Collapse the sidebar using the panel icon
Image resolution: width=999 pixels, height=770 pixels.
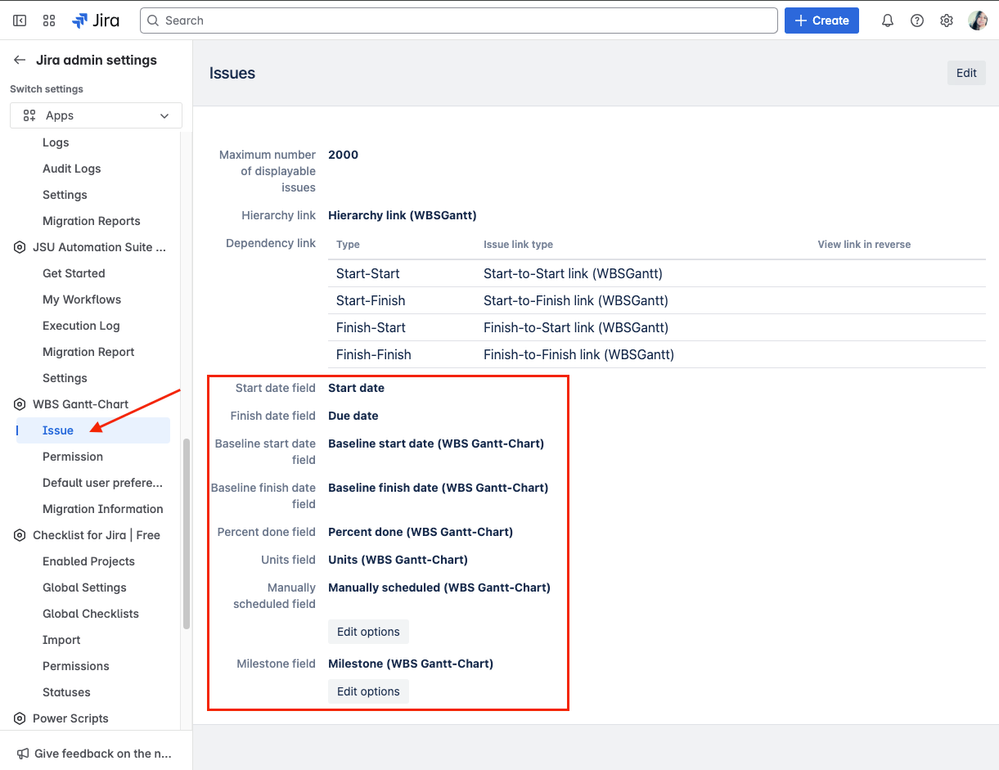click(20, 20)
